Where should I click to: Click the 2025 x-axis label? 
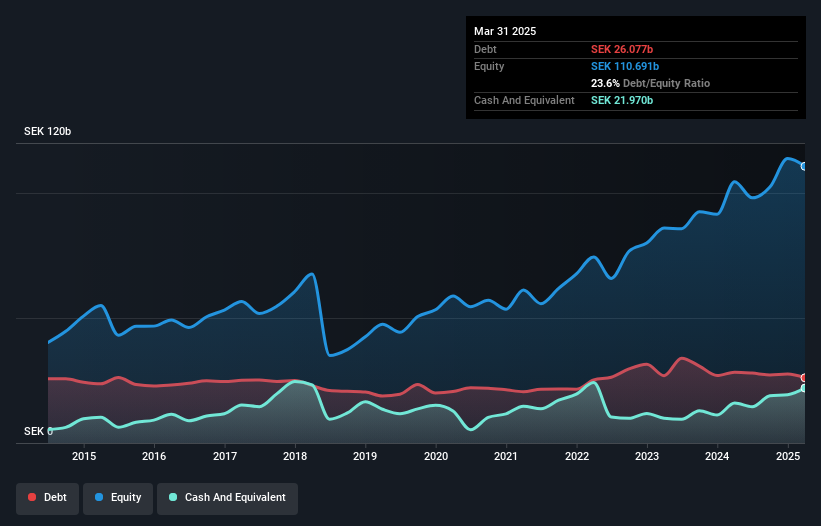pos(788,456)
